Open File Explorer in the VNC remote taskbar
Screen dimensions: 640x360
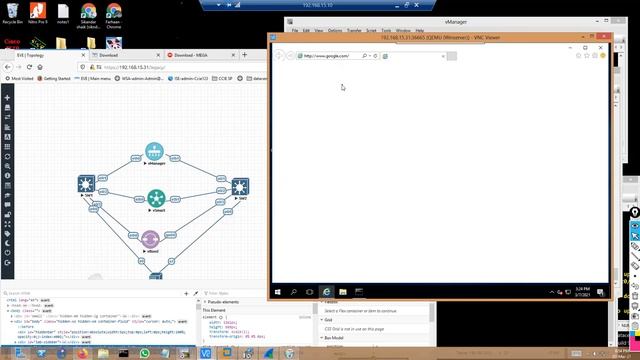343,292
